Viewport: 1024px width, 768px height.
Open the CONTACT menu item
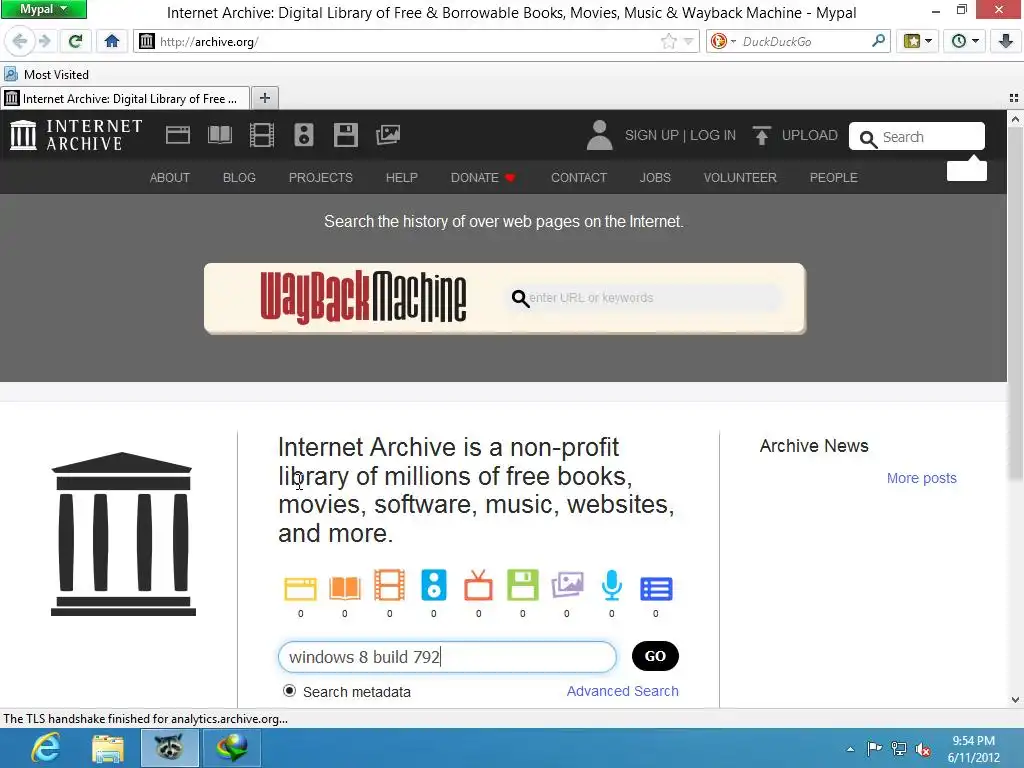pos(579,178)
